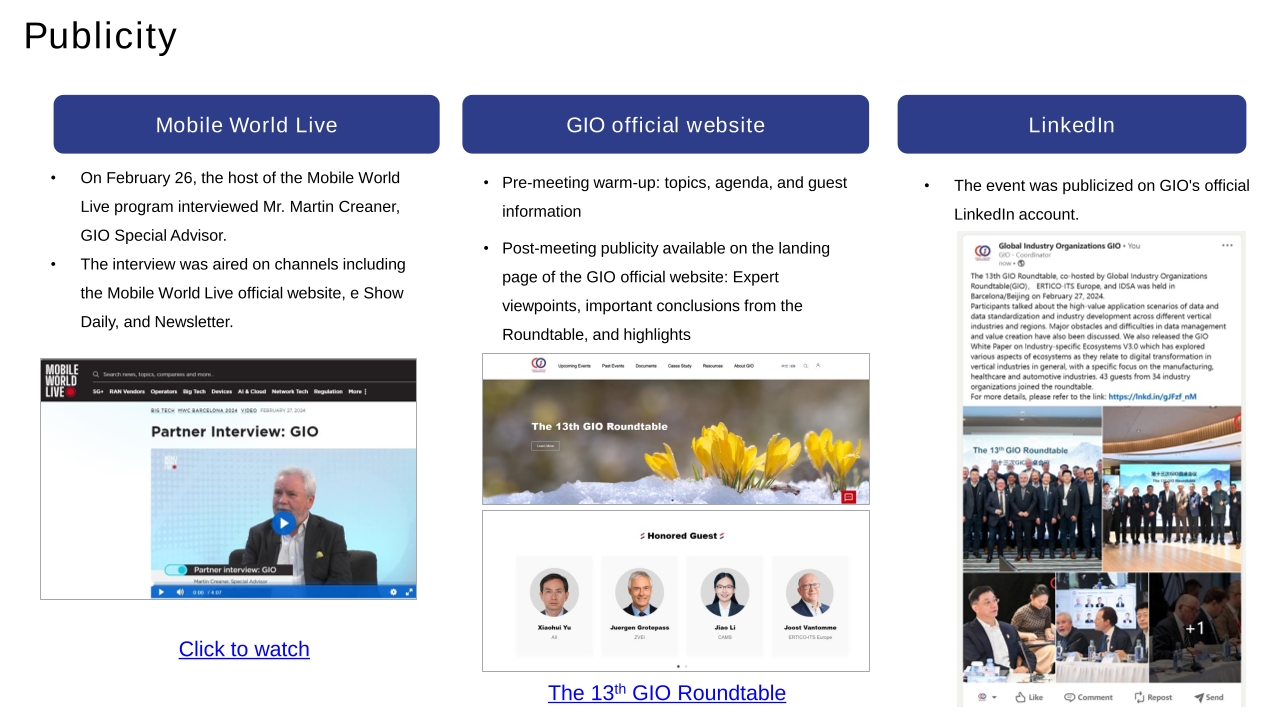
Task: Toggle the switch beside Partner interview caption
Action: 176,570
